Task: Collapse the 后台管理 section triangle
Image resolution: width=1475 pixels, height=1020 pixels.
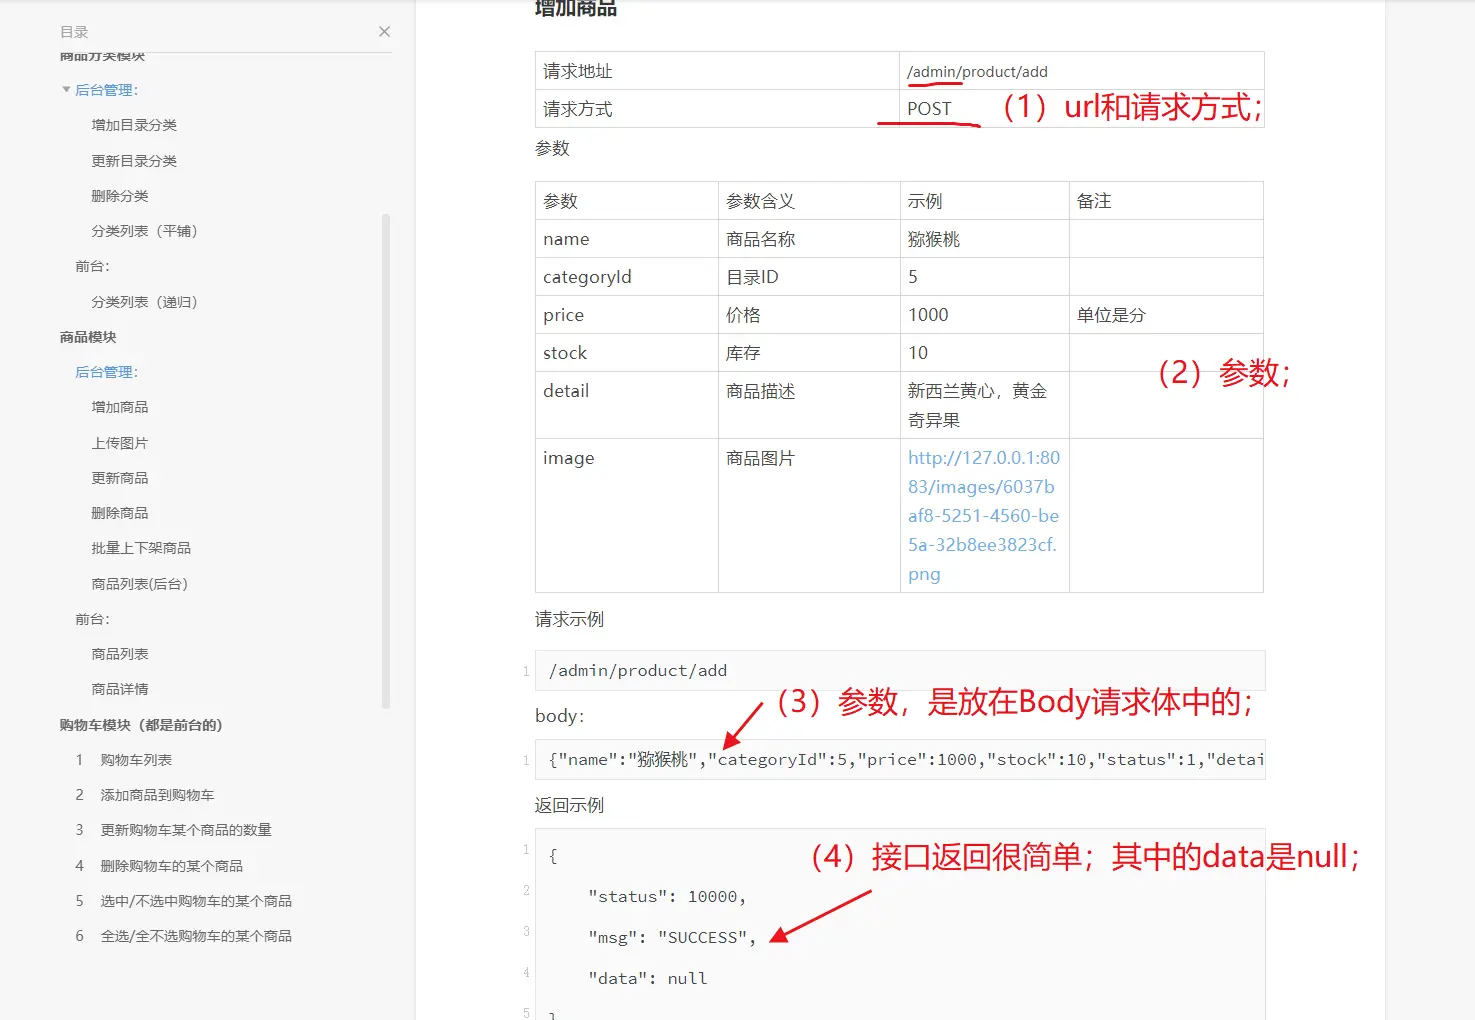Action: 66,90
